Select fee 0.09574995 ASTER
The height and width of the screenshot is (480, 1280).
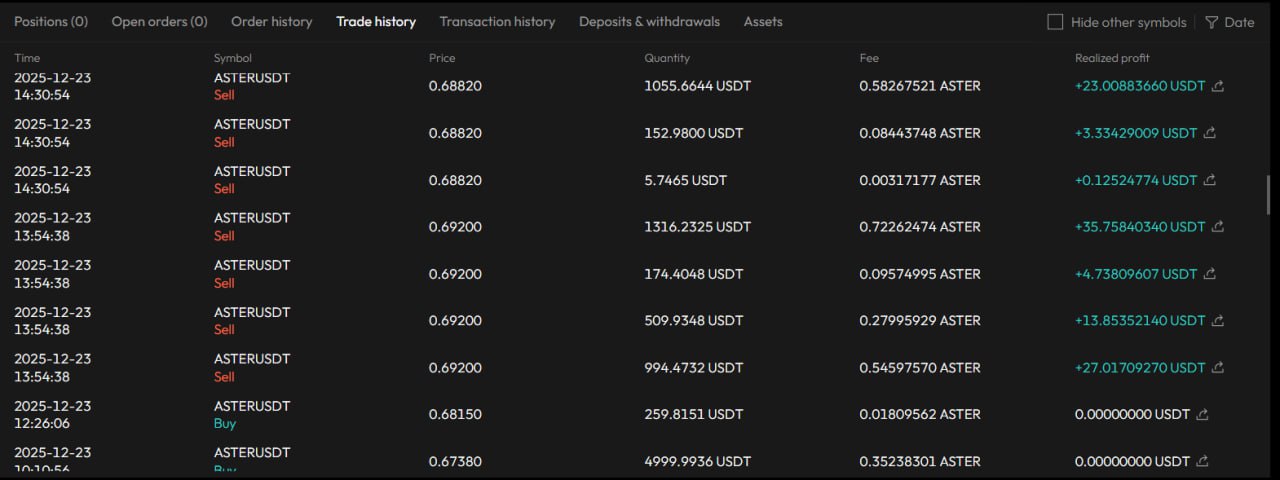[x=920, y=274]
